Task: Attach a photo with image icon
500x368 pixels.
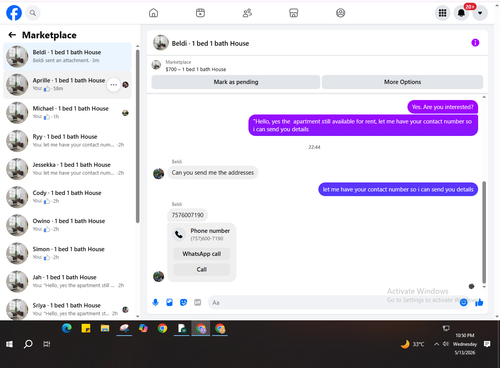Action: [169, 302]
